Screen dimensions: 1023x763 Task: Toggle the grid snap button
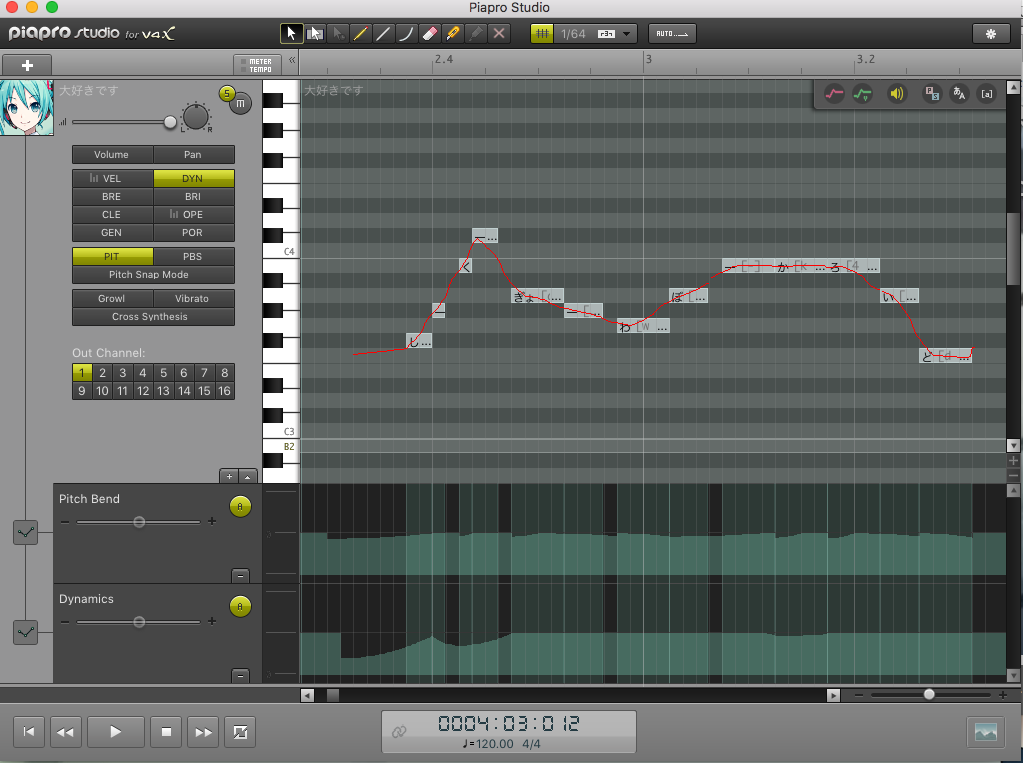click(542, 33)
